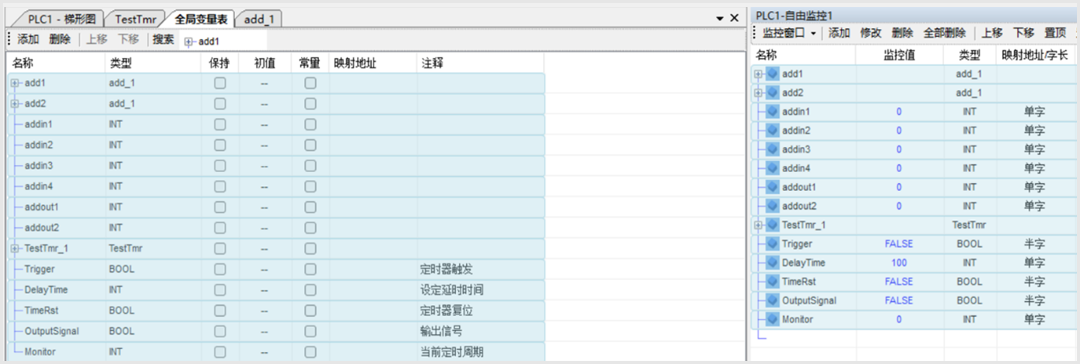Click the 监控值 column header
The image size is (1080, 364).
(899, 55)
